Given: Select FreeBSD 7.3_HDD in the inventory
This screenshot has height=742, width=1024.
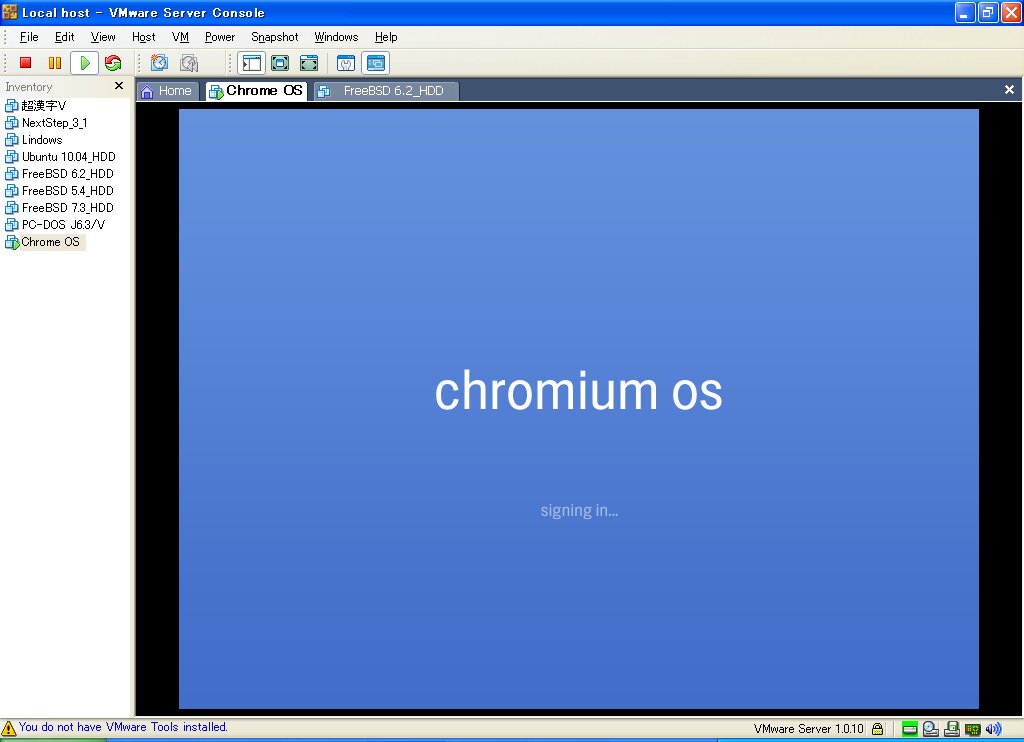Looking at the screenshot, I should coord(68,208).
